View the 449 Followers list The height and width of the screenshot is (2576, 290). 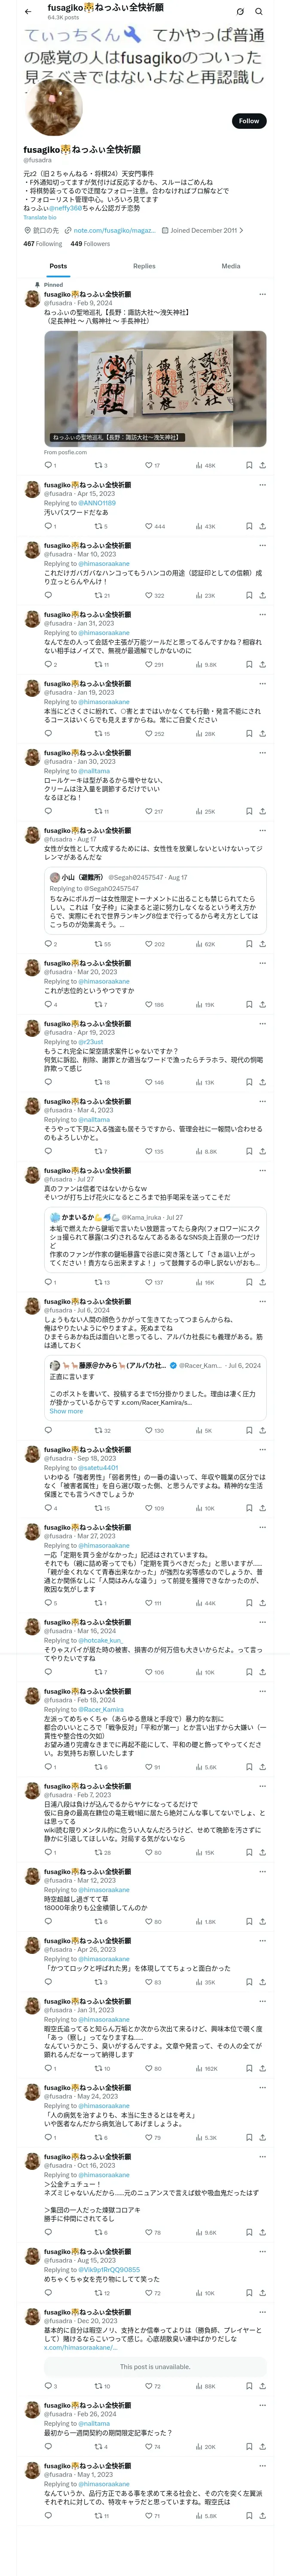[x=89, y=243]
